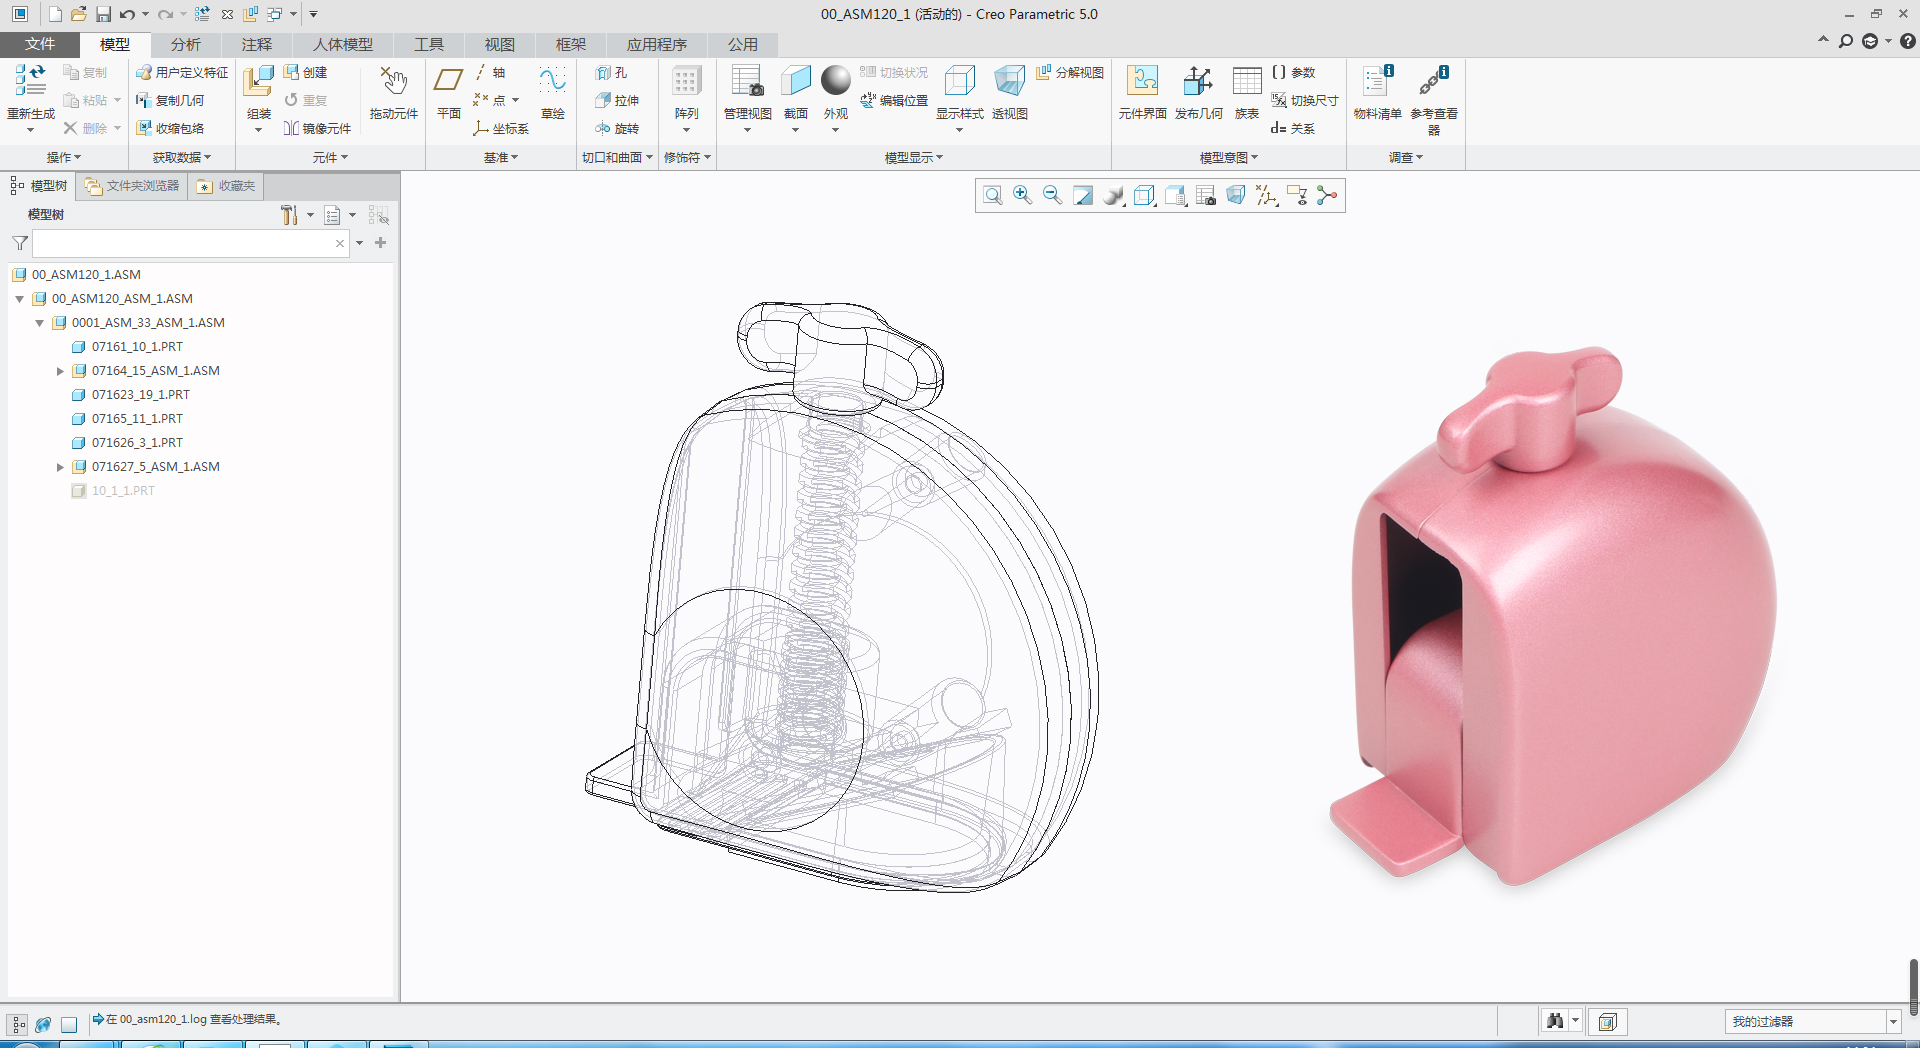
Task: Click the 镜像元件 mirror component button
Action: [x=317, y=129]
